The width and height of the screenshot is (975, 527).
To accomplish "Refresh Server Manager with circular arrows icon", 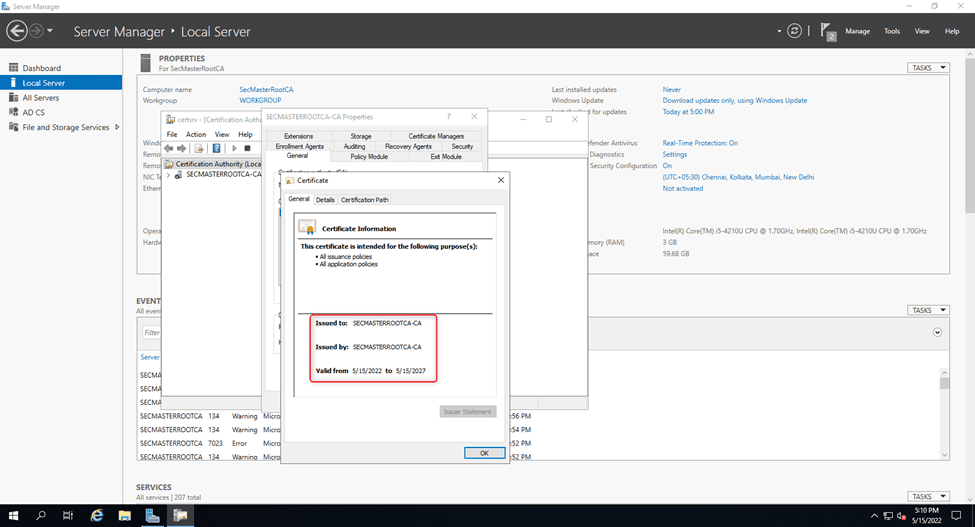I will point(794,30).
